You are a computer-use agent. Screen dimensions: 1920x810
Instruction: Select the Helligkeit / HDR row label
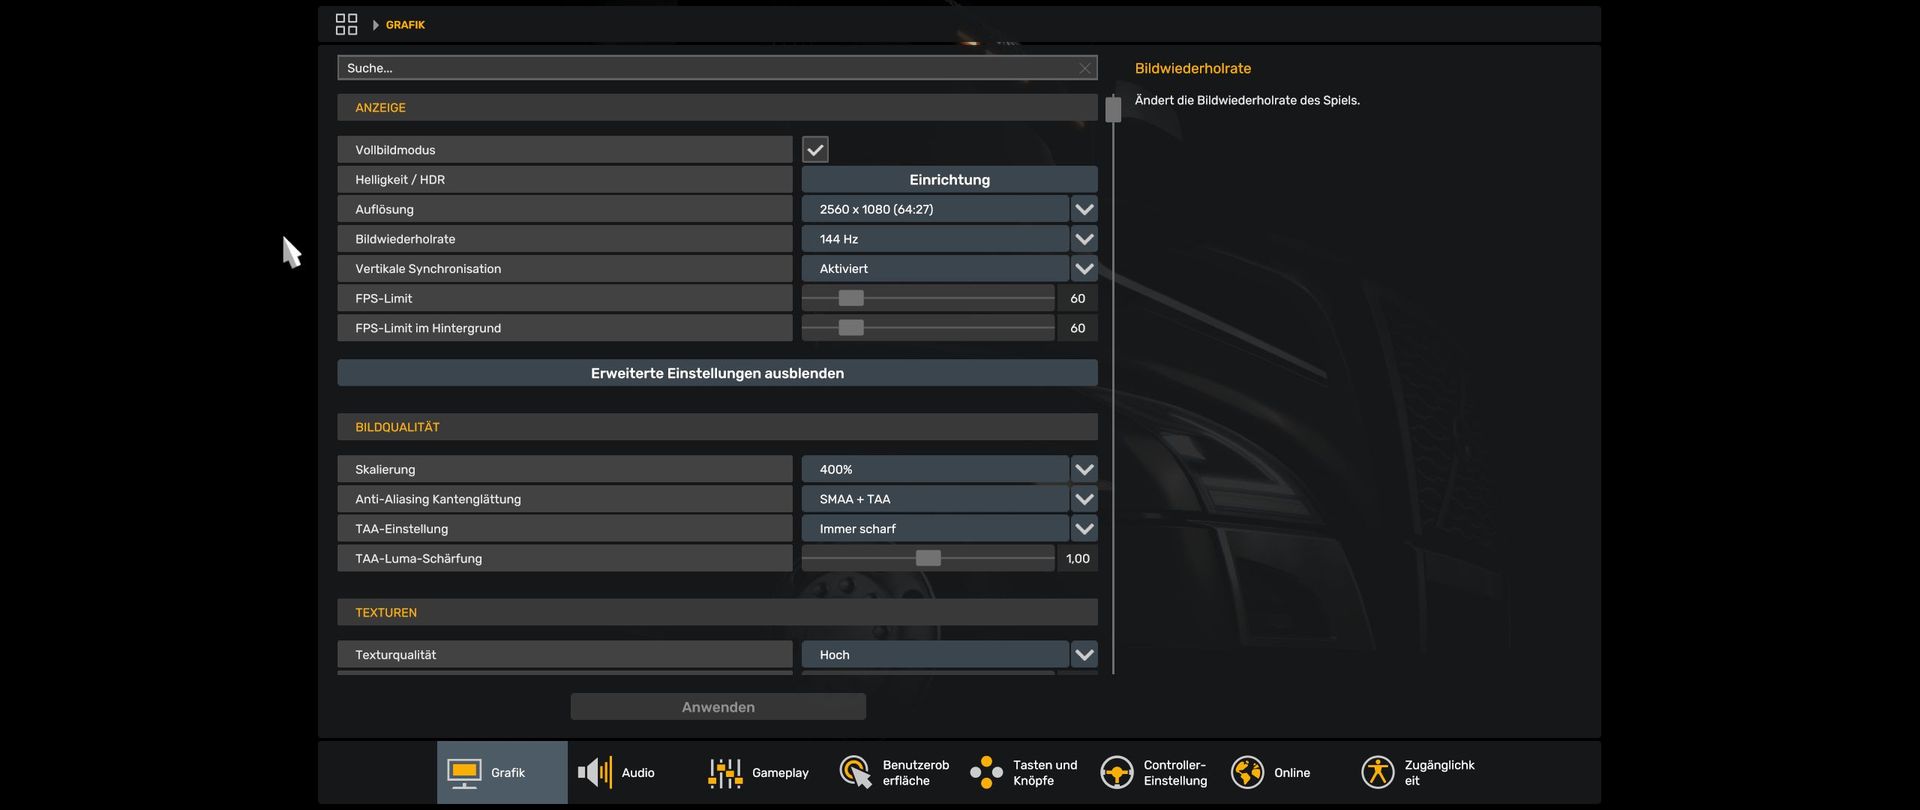point(565,180)
